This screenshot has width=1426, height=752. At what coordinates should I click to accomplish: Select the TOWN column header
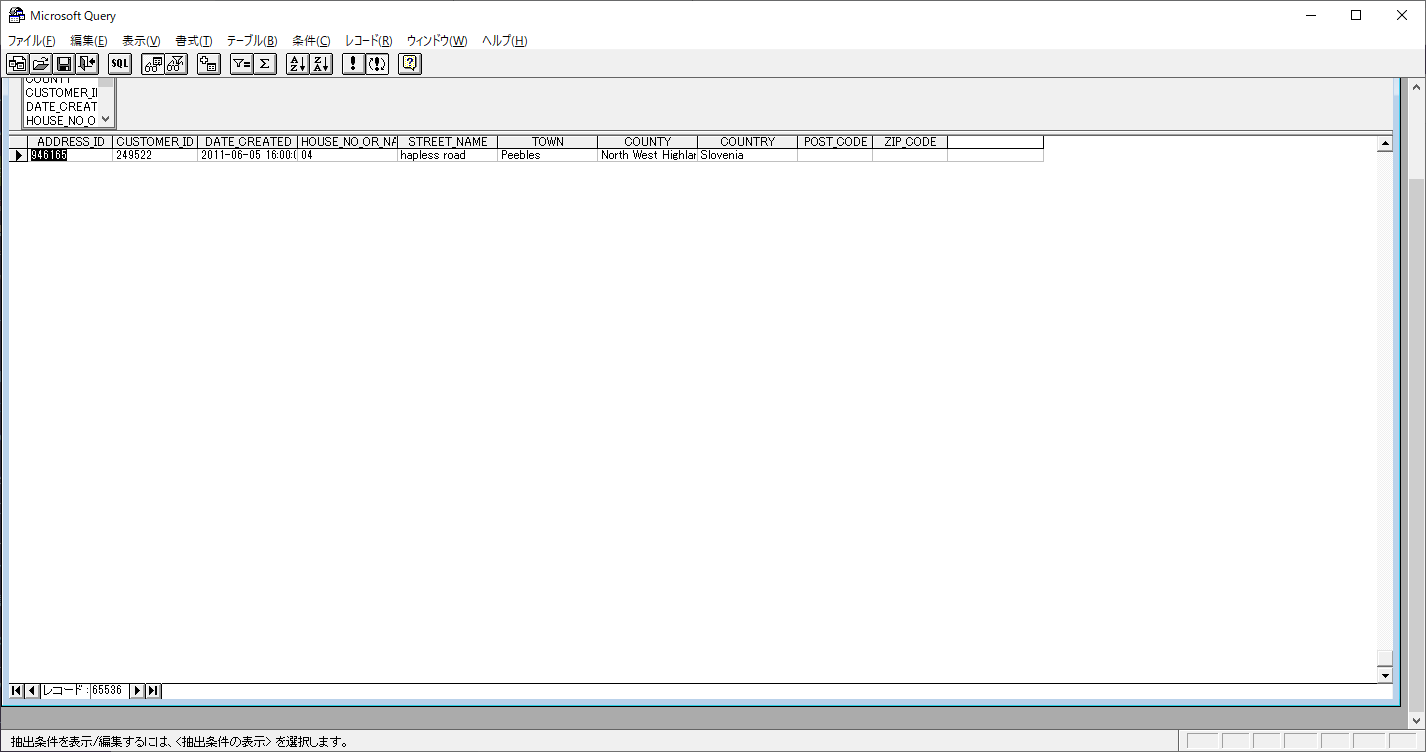tap(548, 142)
